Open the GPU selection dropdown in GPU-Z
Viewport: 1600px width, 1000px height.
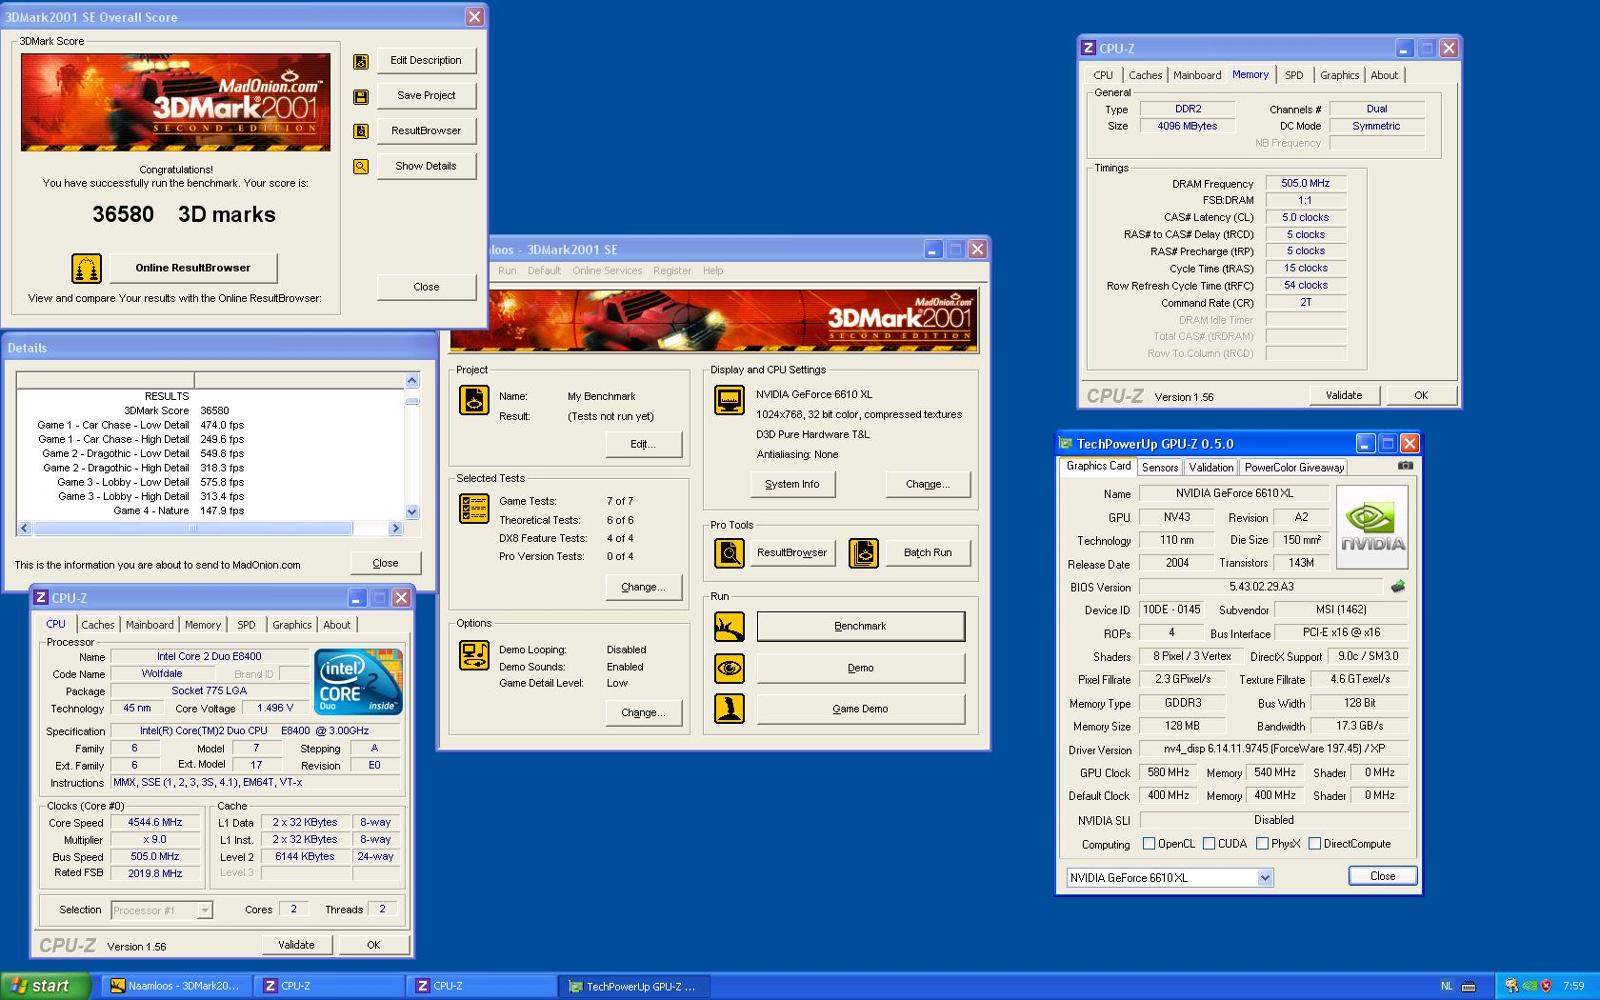coord(1265,878)
